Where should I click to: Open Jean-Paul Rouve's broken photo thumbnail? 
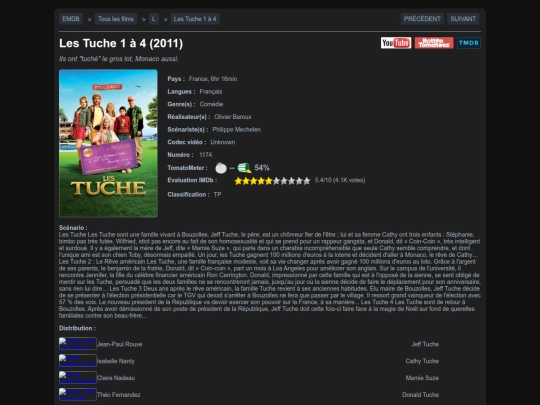tap(77, 344)
